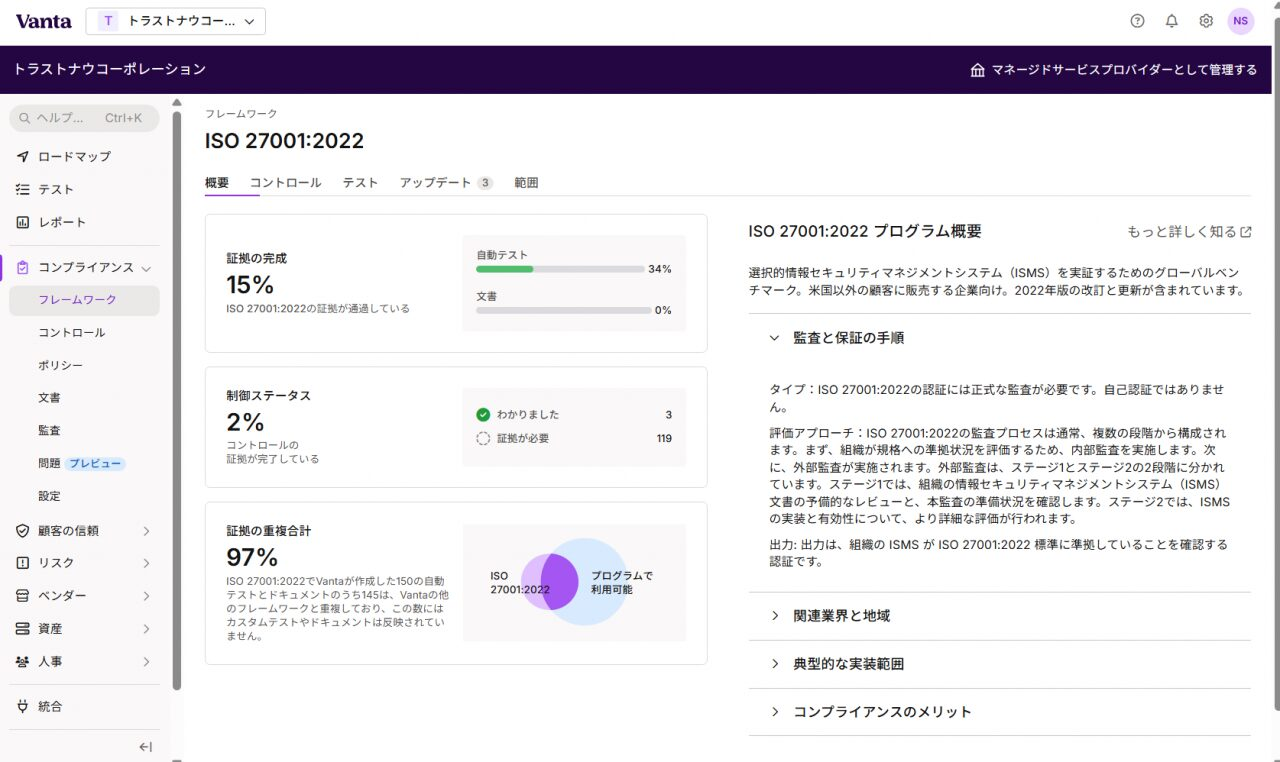Click the テスト checklist icon
The image size is (1280, 762).
click(x=23, y=189)
